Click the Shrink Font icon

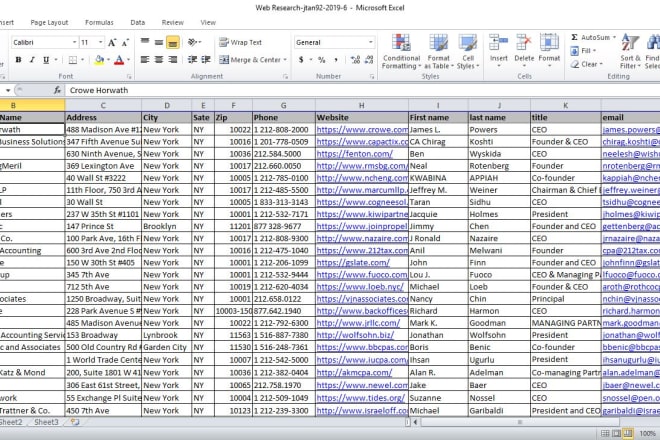(x=125, y=43)
